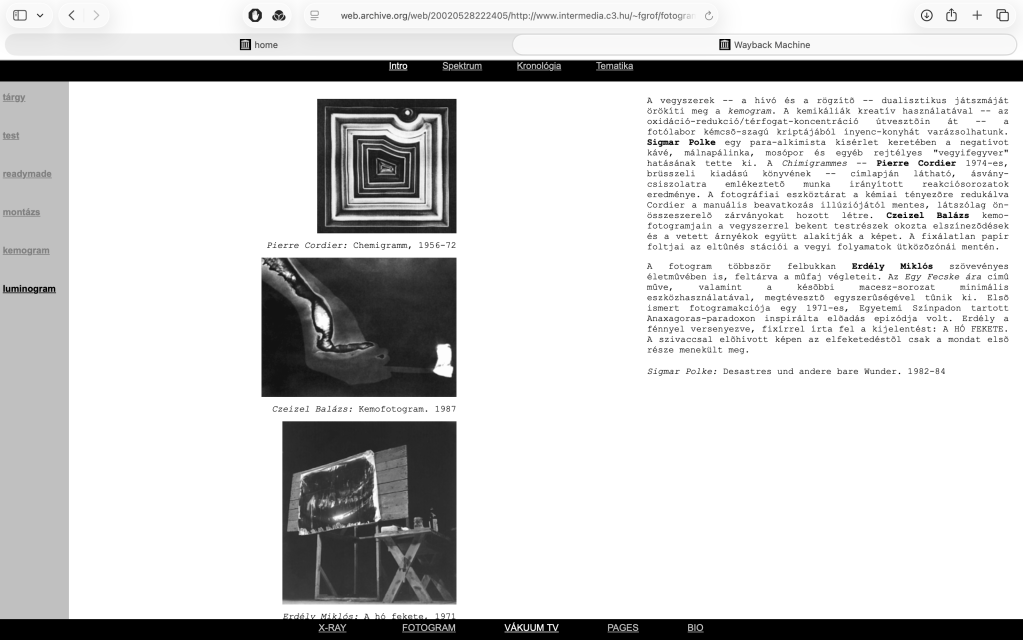Switch to the home tab
The width and height of the screenshot is (1023, 640).
coord(258,44)
